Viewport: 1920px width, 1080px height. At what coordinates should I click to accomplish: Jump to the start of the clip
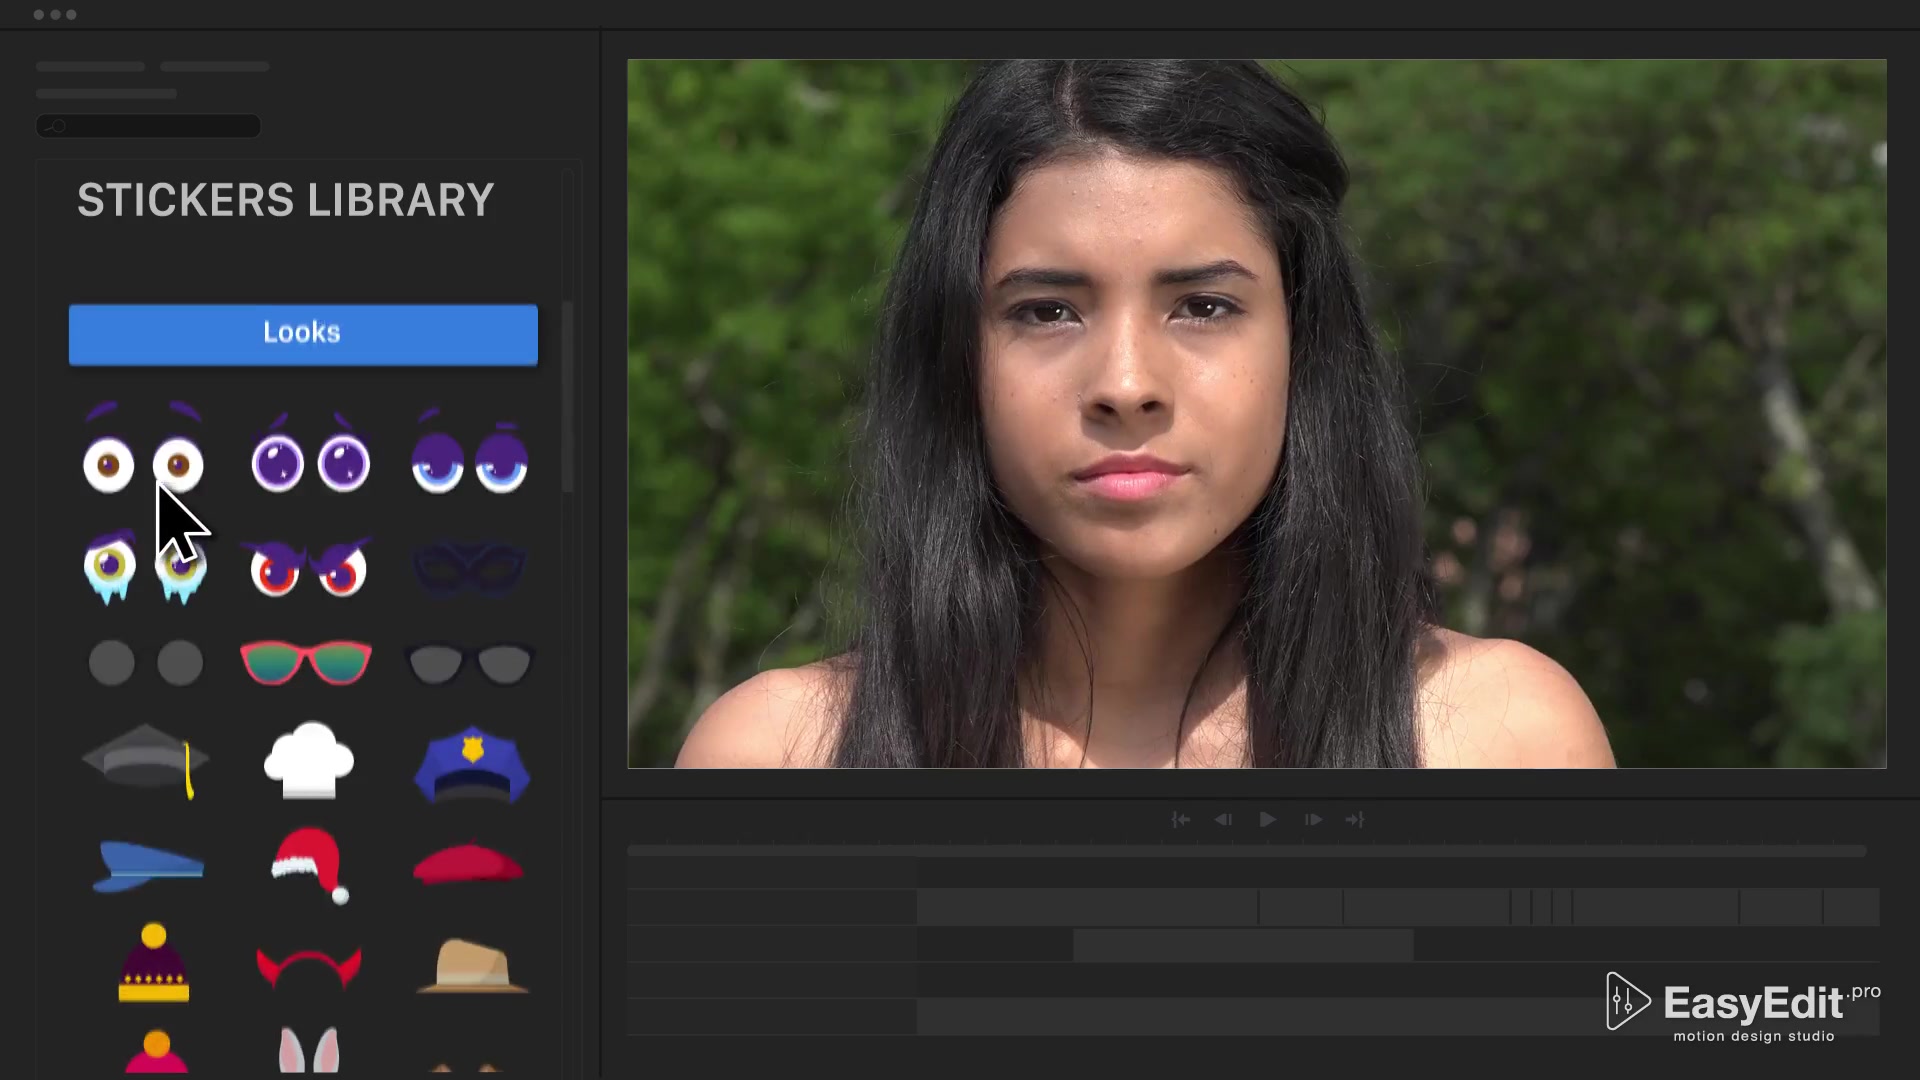(x=1180, y=819)
